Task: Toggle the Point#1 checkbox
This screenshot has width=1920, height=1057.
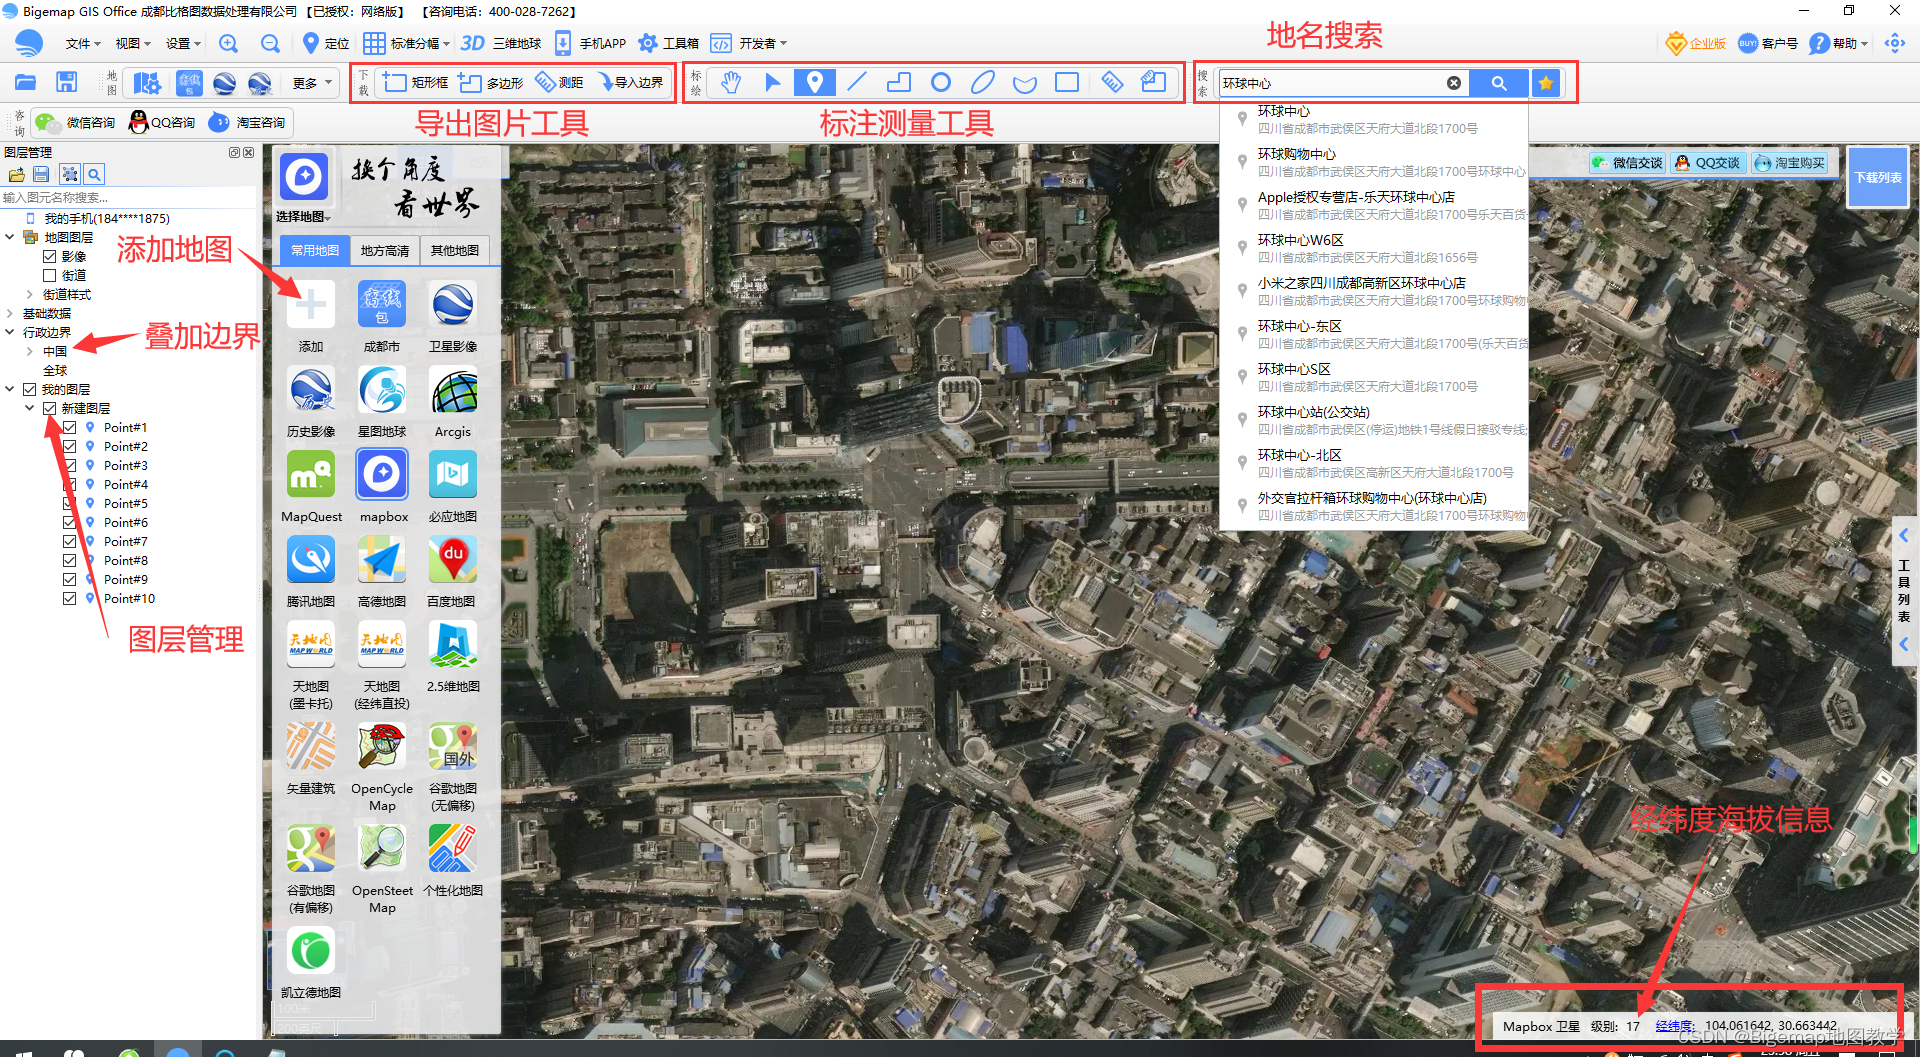Action: coord(69,427)
